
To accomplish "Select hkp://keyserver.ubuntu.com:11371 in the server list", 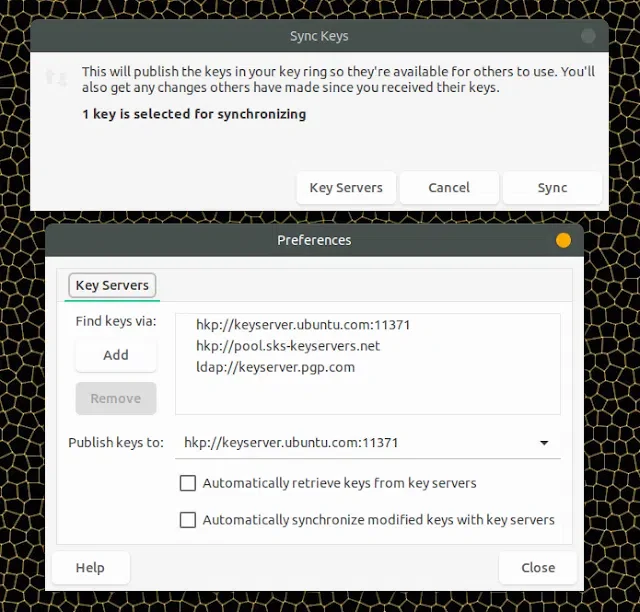I will coord(303,325).
